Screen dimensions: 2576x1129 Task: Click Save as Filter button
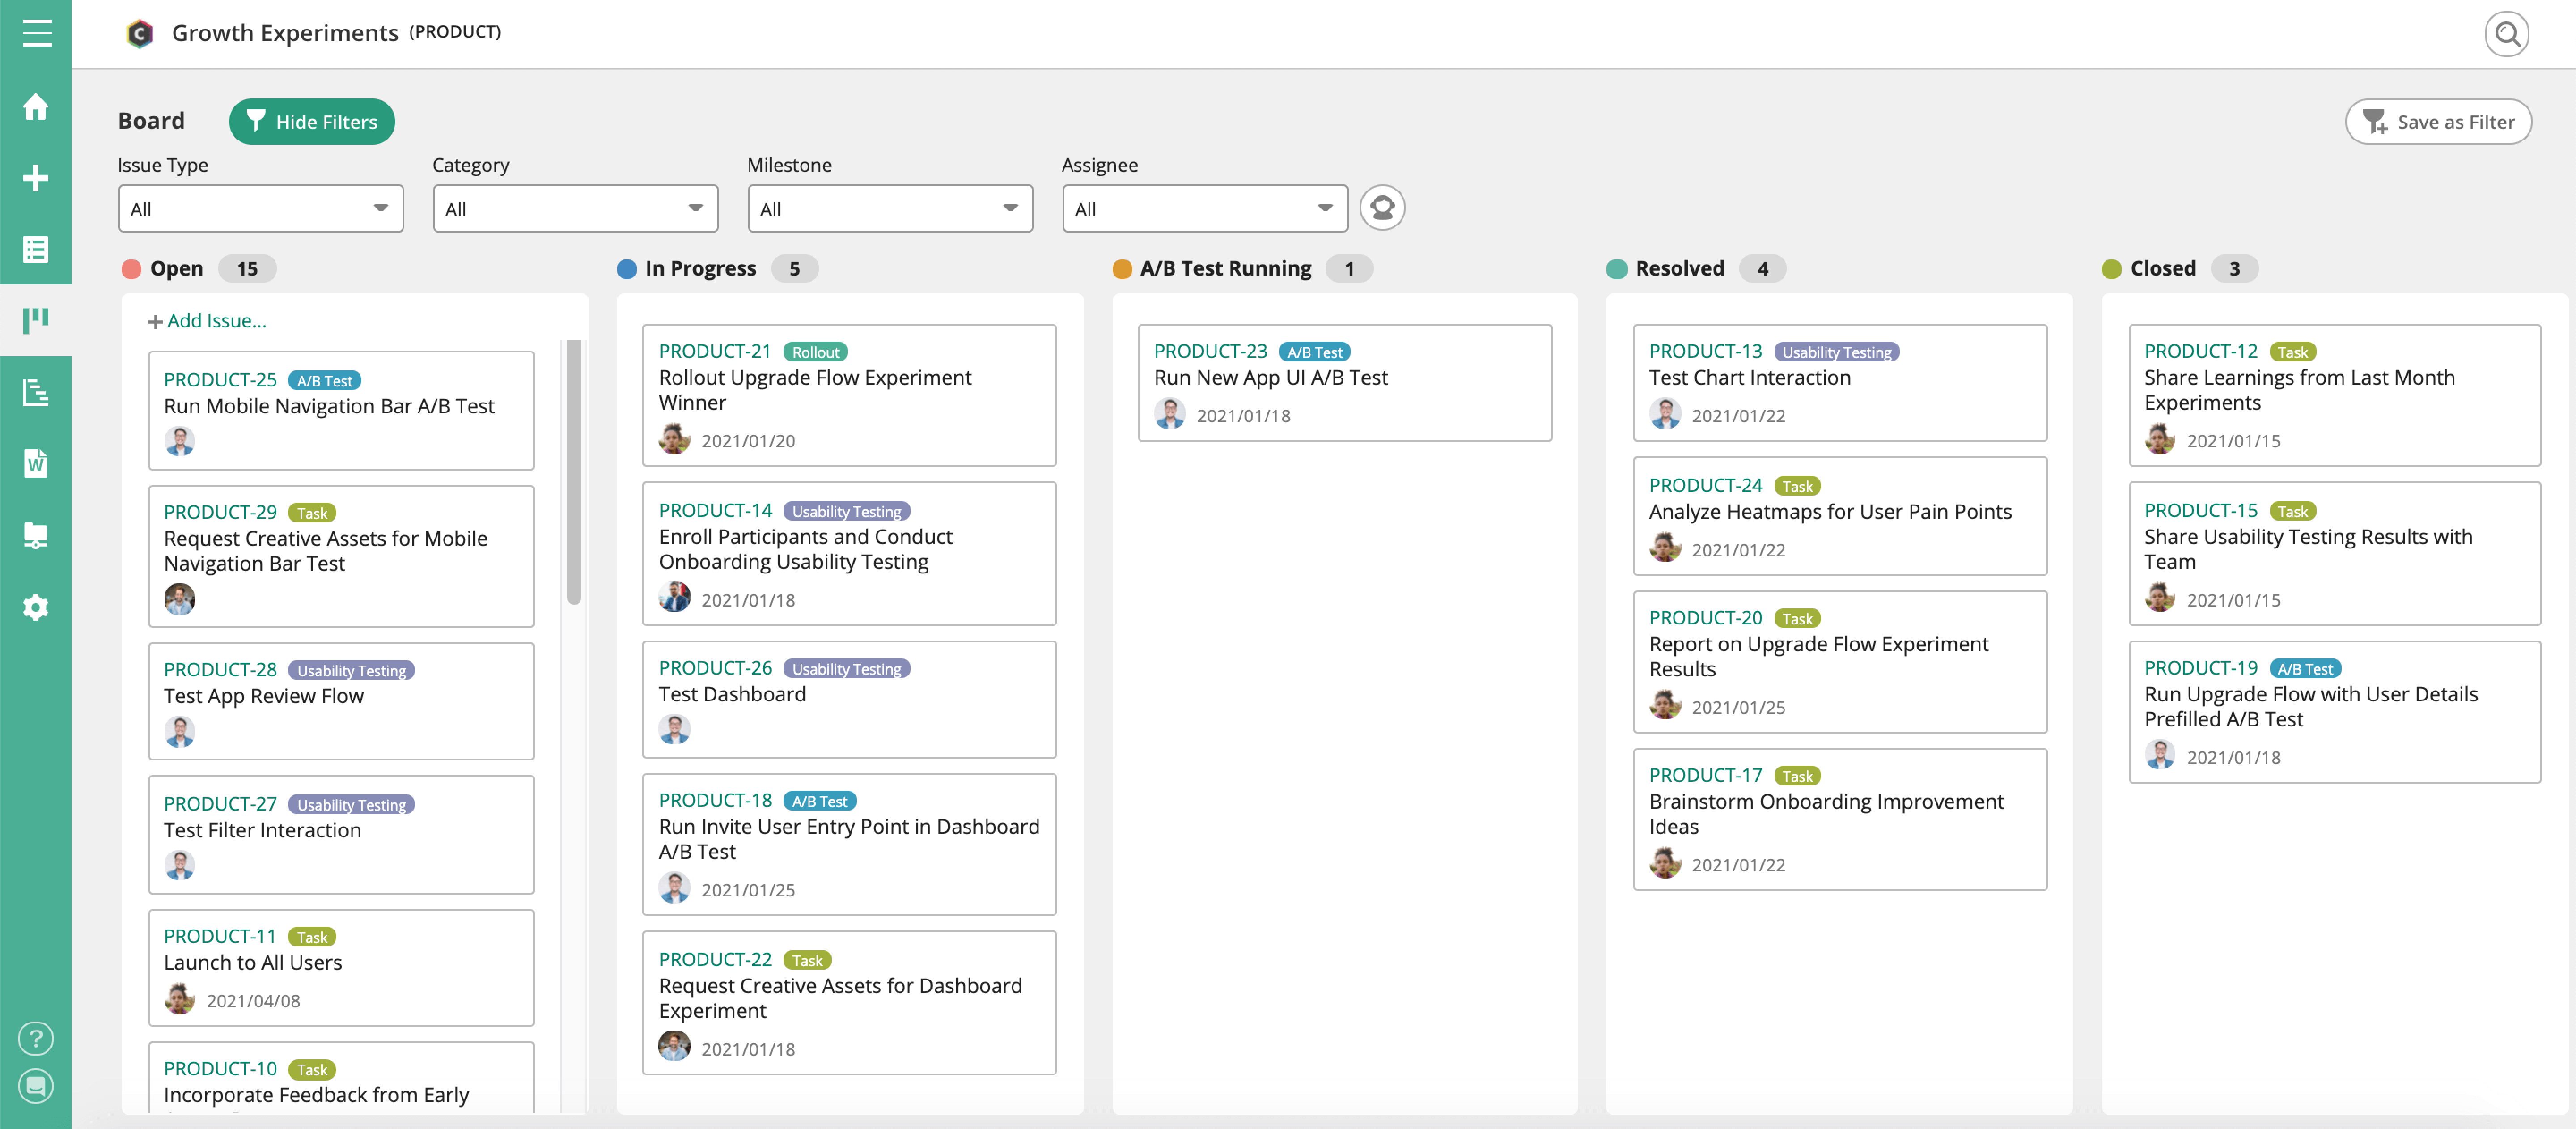coord(2437,121)
